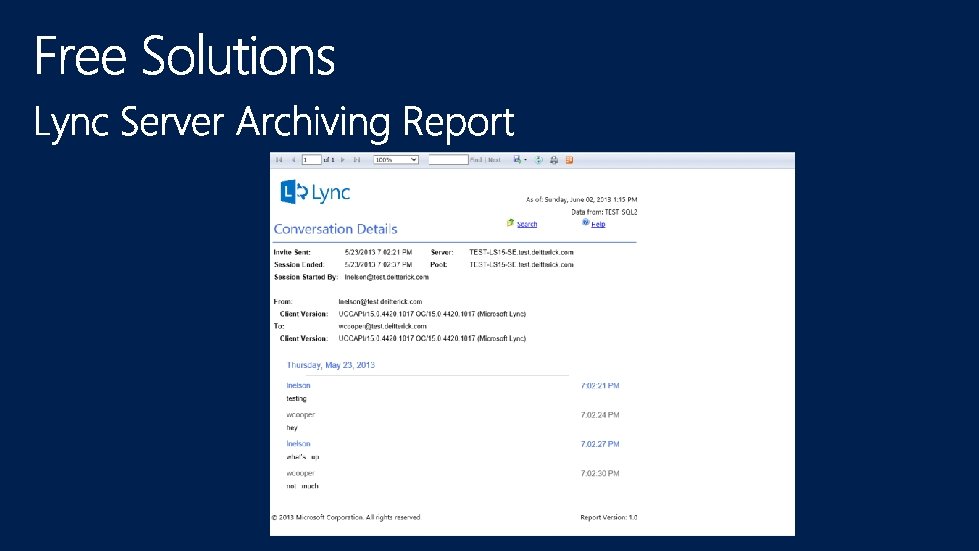
Task: Open the 100% zoom dropdown
Action: pos(396,160)
